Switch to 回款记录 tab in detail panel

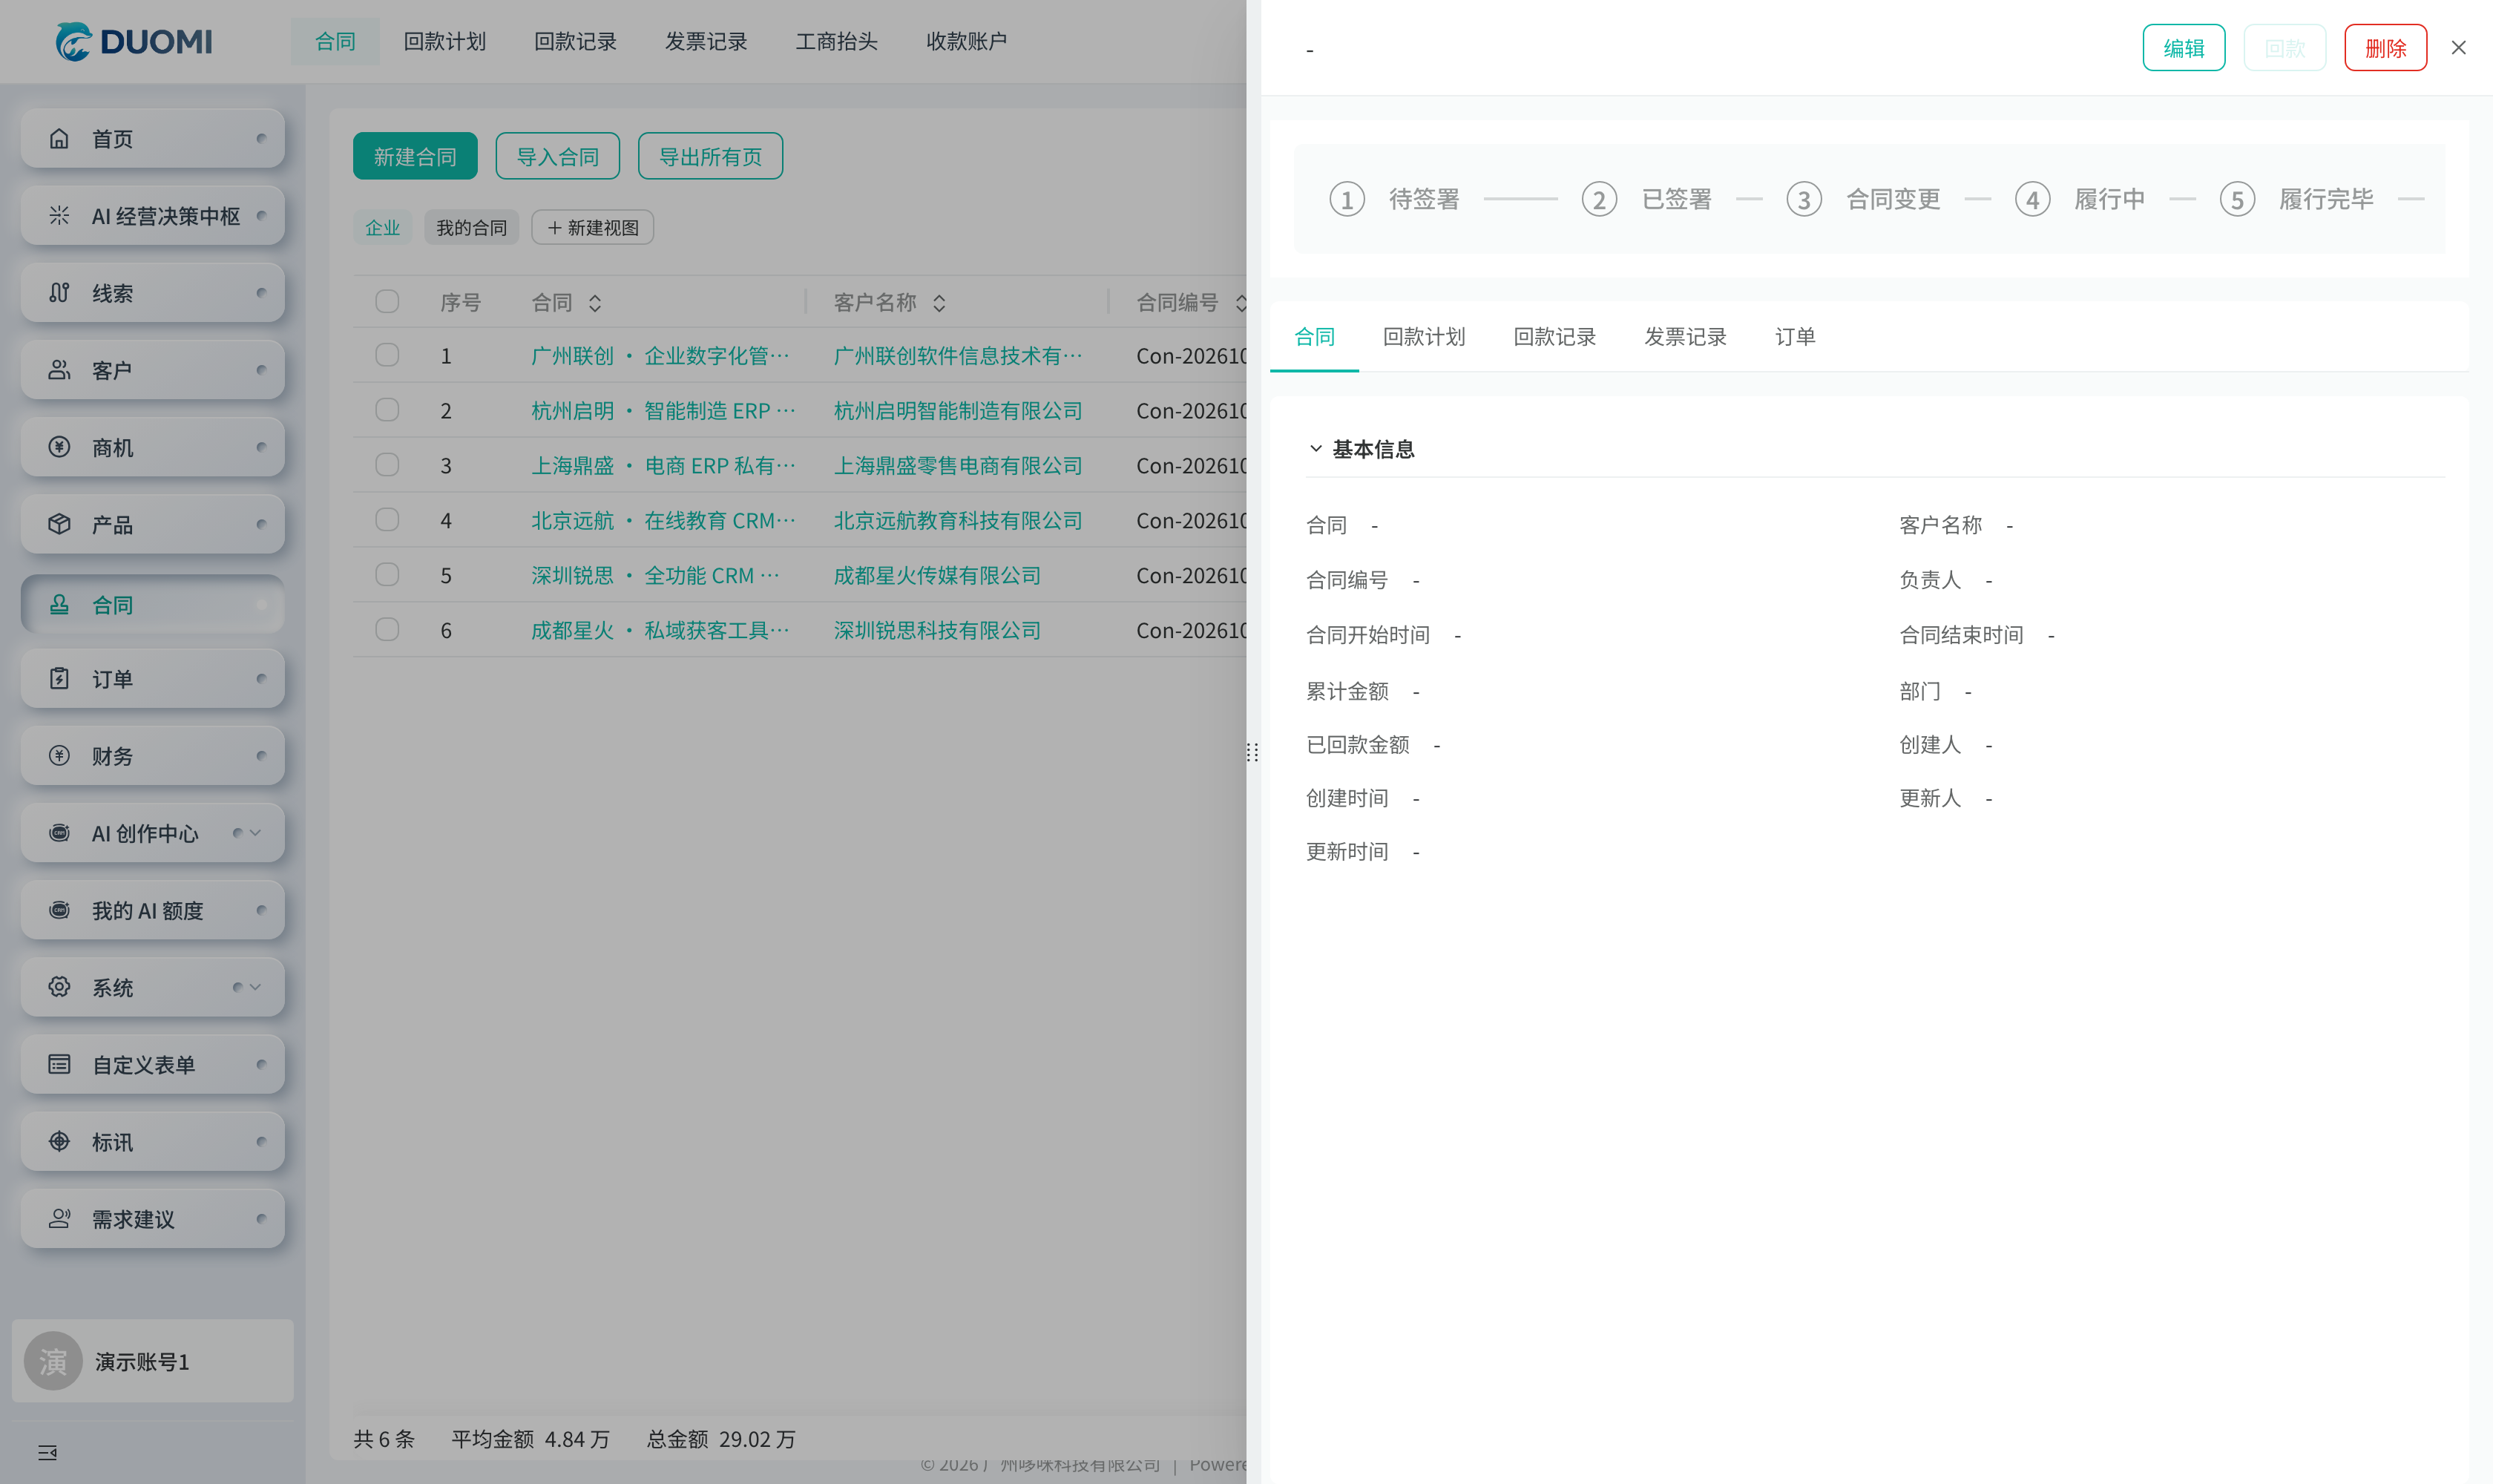tap(1554, 337)
